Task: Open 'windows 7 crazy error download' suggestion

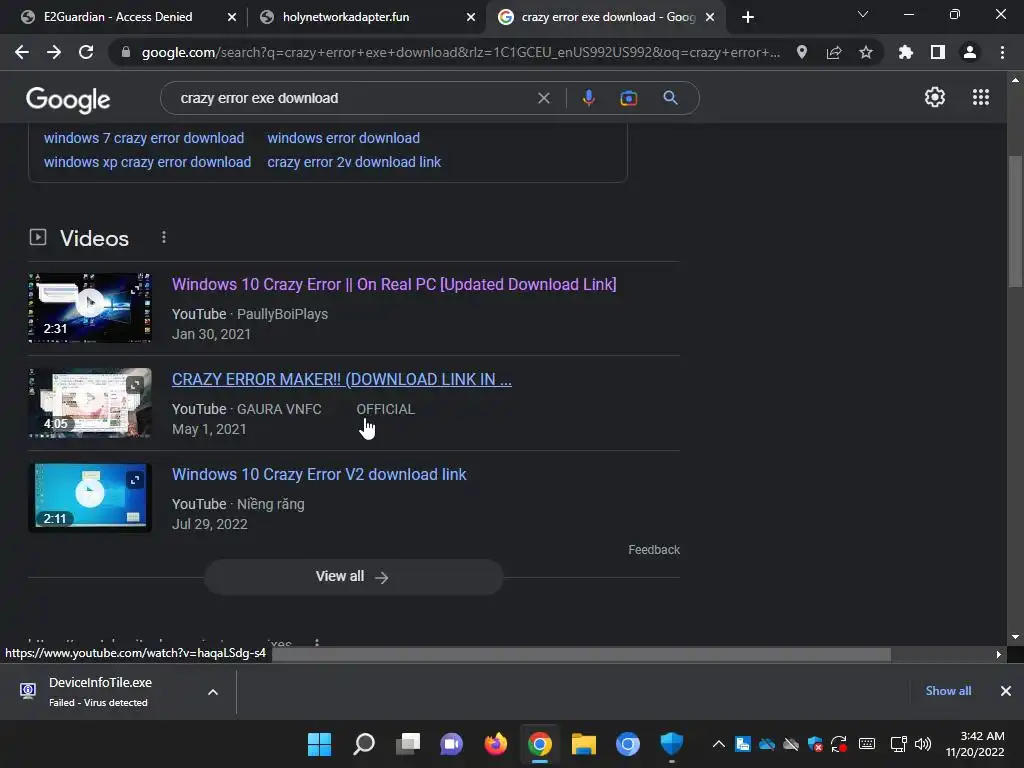Action: point(144,138)
